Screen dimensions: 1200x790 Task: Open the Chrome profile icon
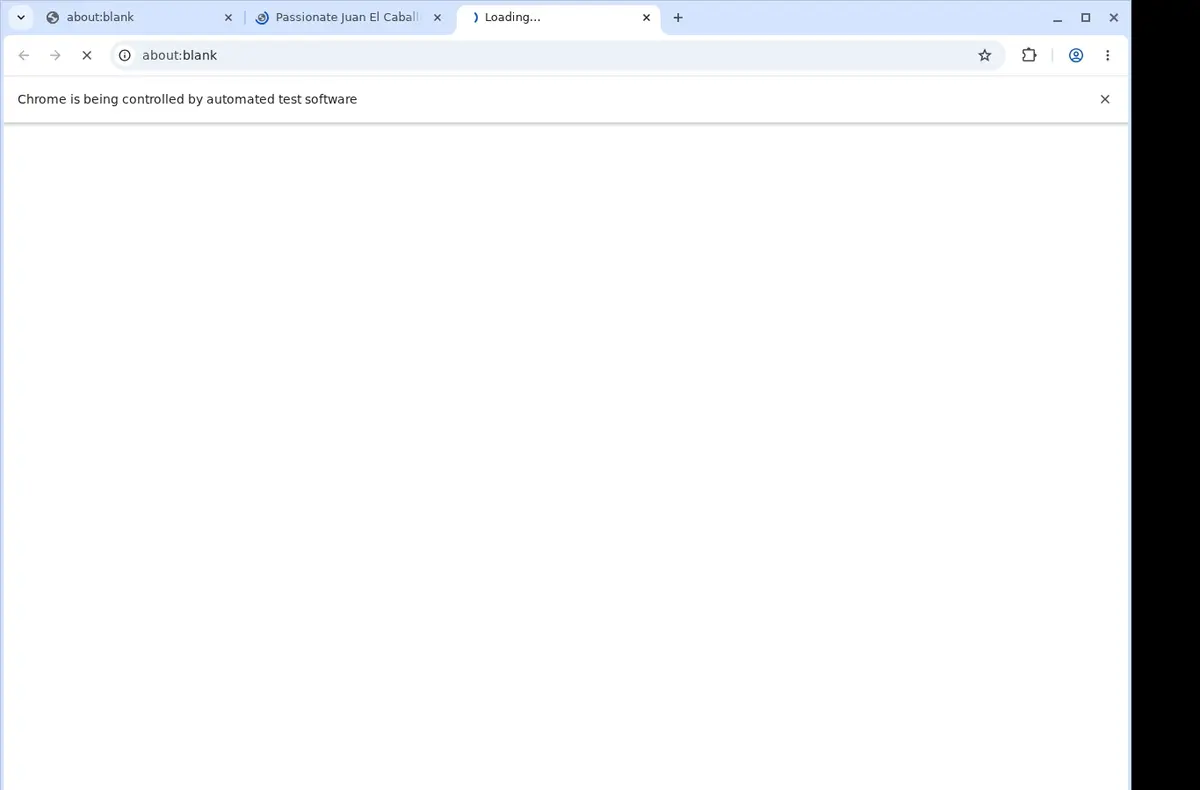tap(1076, 55)
